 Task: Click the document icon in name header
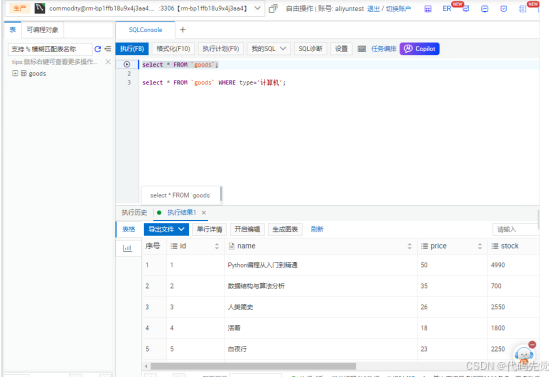pyautogui.click(x=231, y=246)
